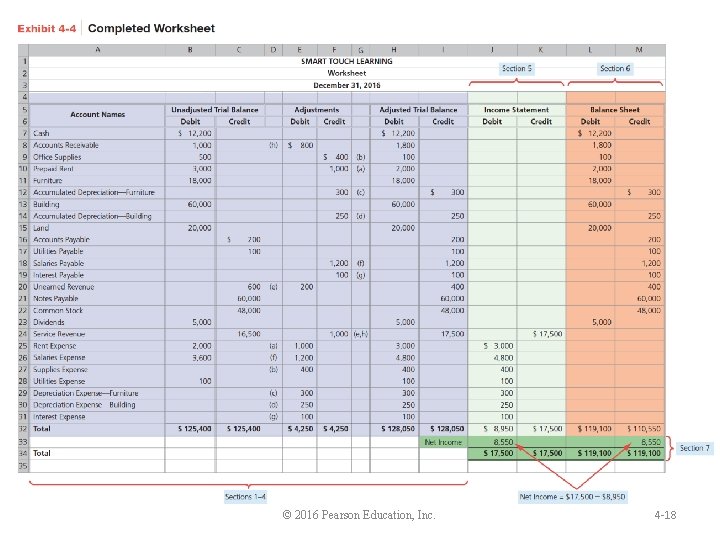Viewport: 720px width, 540px height.
Task: Select the Cash account name cell
Action: coord(97,133)
